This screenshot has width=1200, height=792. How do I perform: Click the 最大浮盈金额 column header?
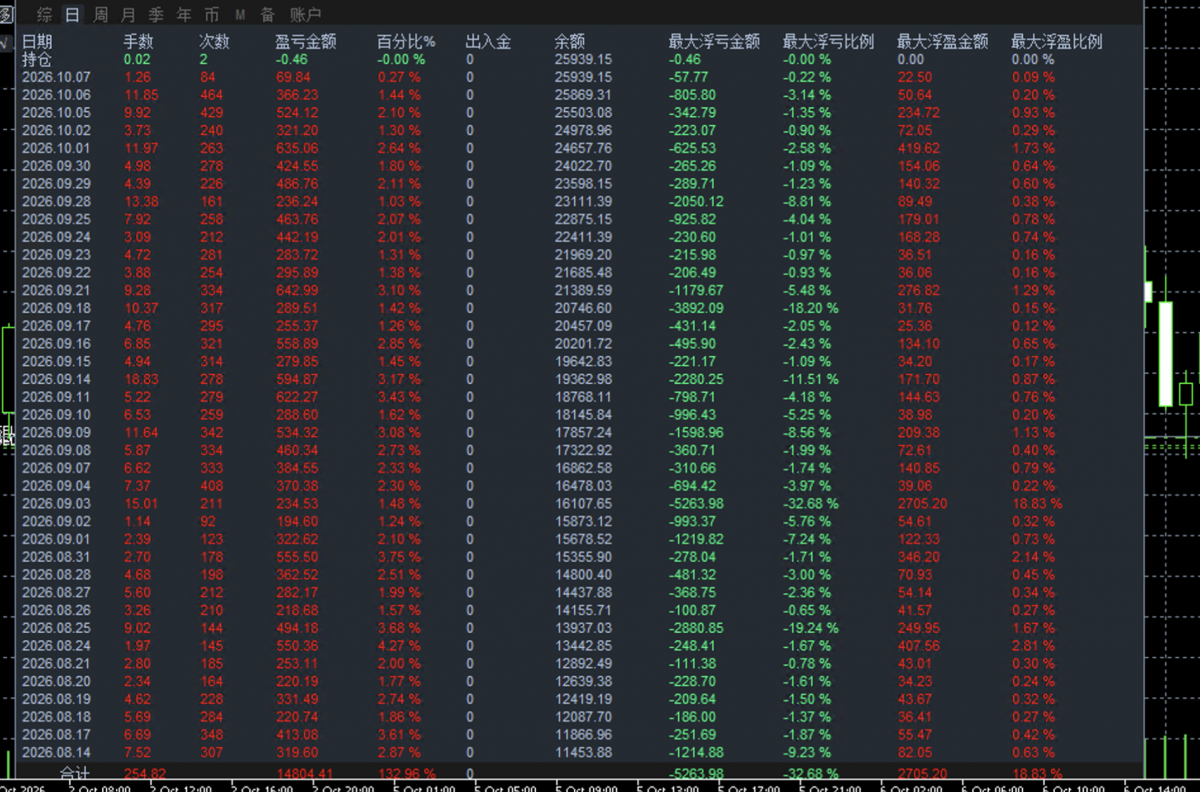click(x=943, y=42)
